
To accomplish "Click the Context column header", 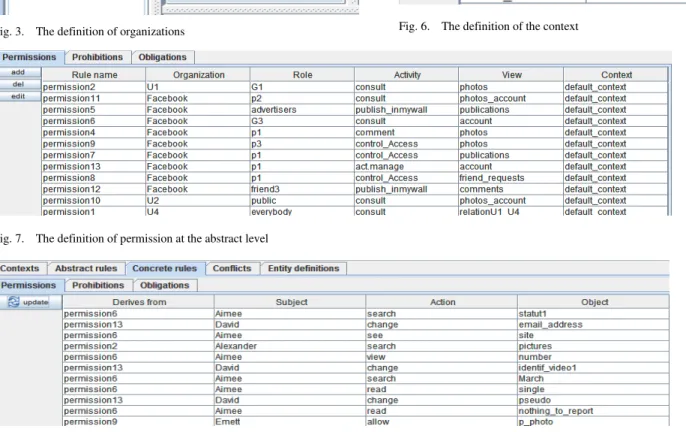I will coord(616,75).
